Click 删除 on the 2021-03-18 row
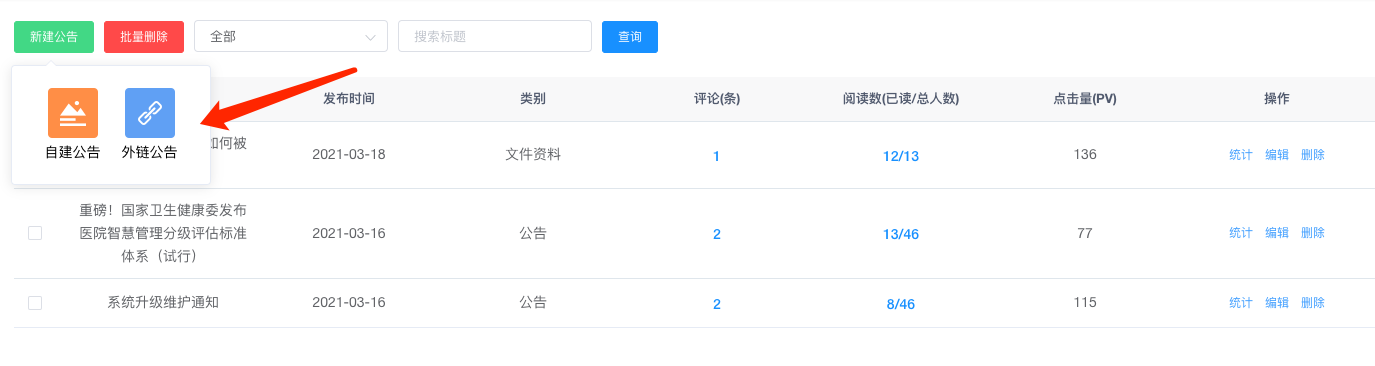 click(1313, 155)
